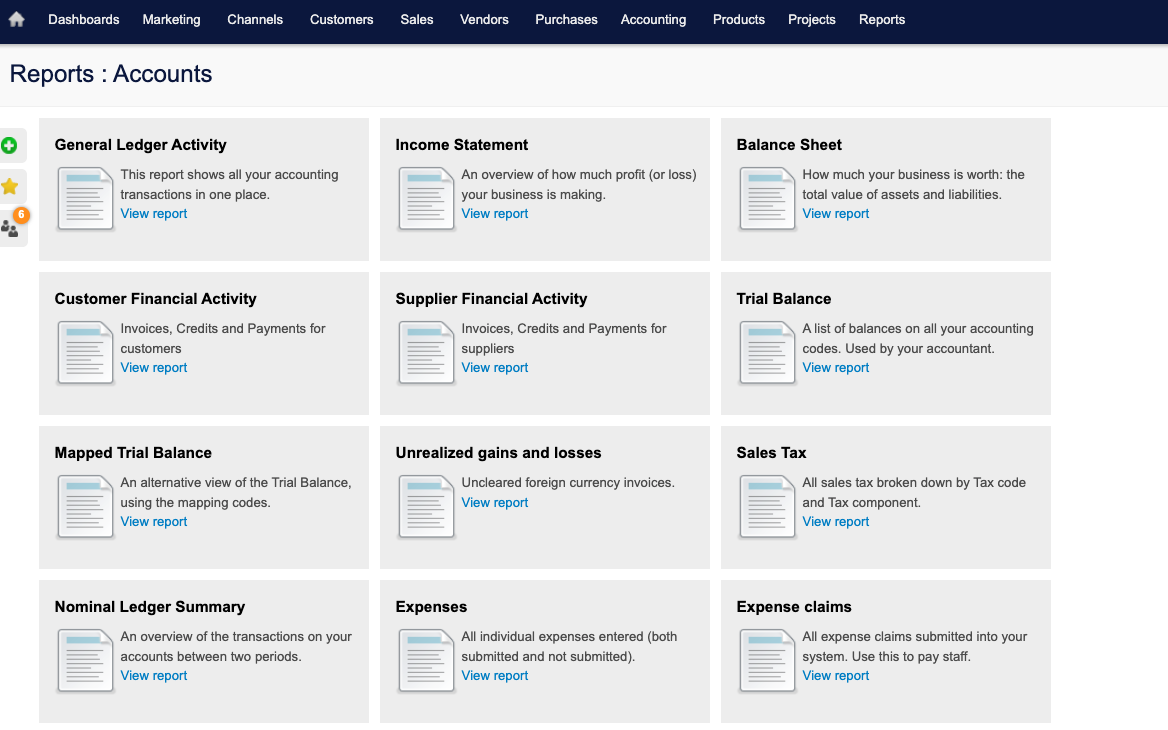1168x730 pixels.
Task: Open the Purchases menu
Action: [566, 19]
